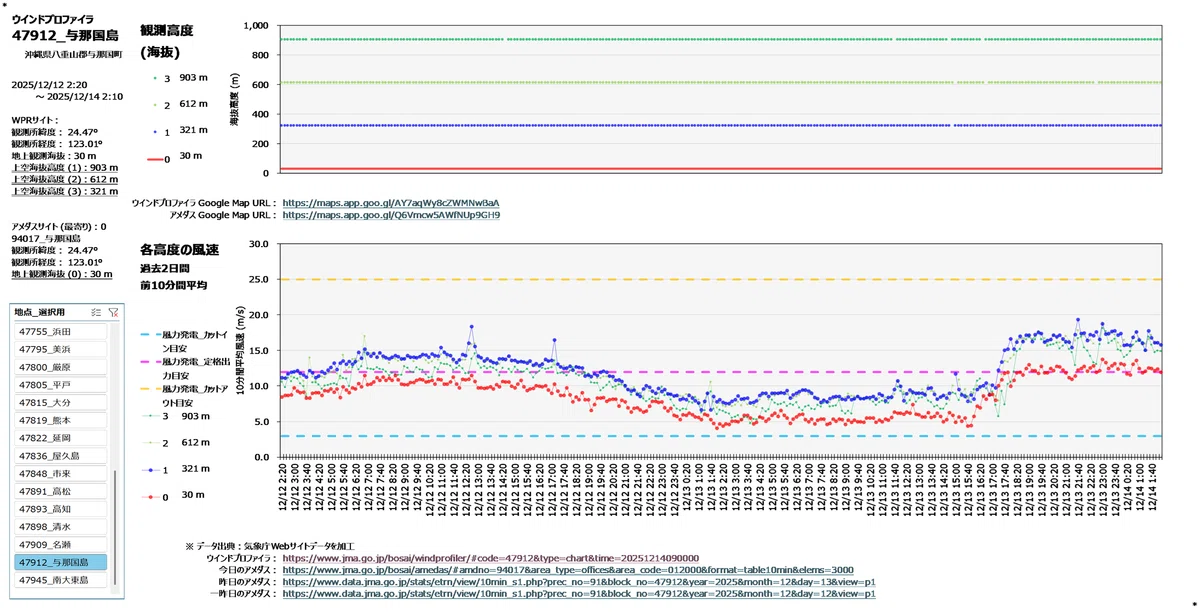Click the 海抜高度 (m) axis title
Screen dimensions: 1200x612
click(235, 100)
